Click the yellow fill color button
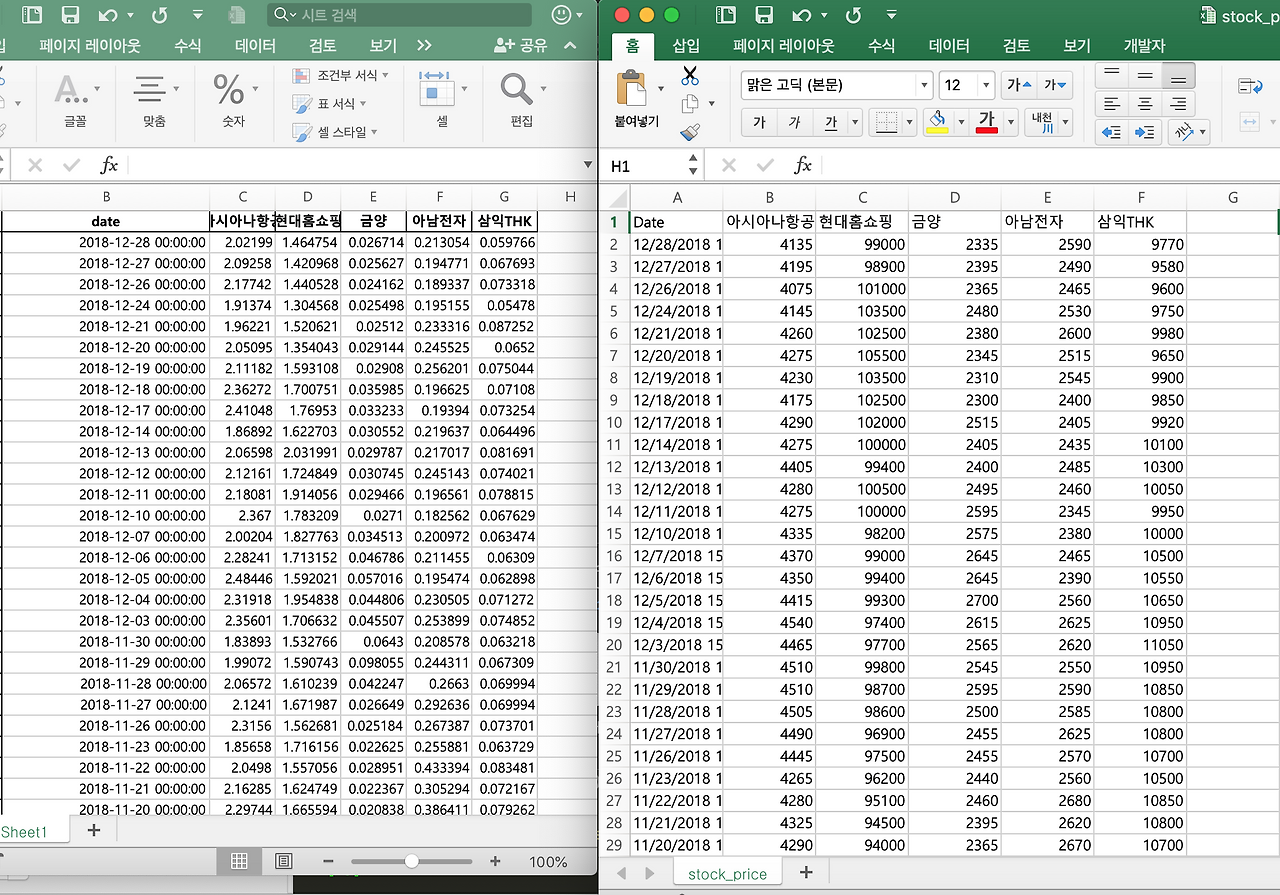1280x895 pixels. click(x=937, y=122)
